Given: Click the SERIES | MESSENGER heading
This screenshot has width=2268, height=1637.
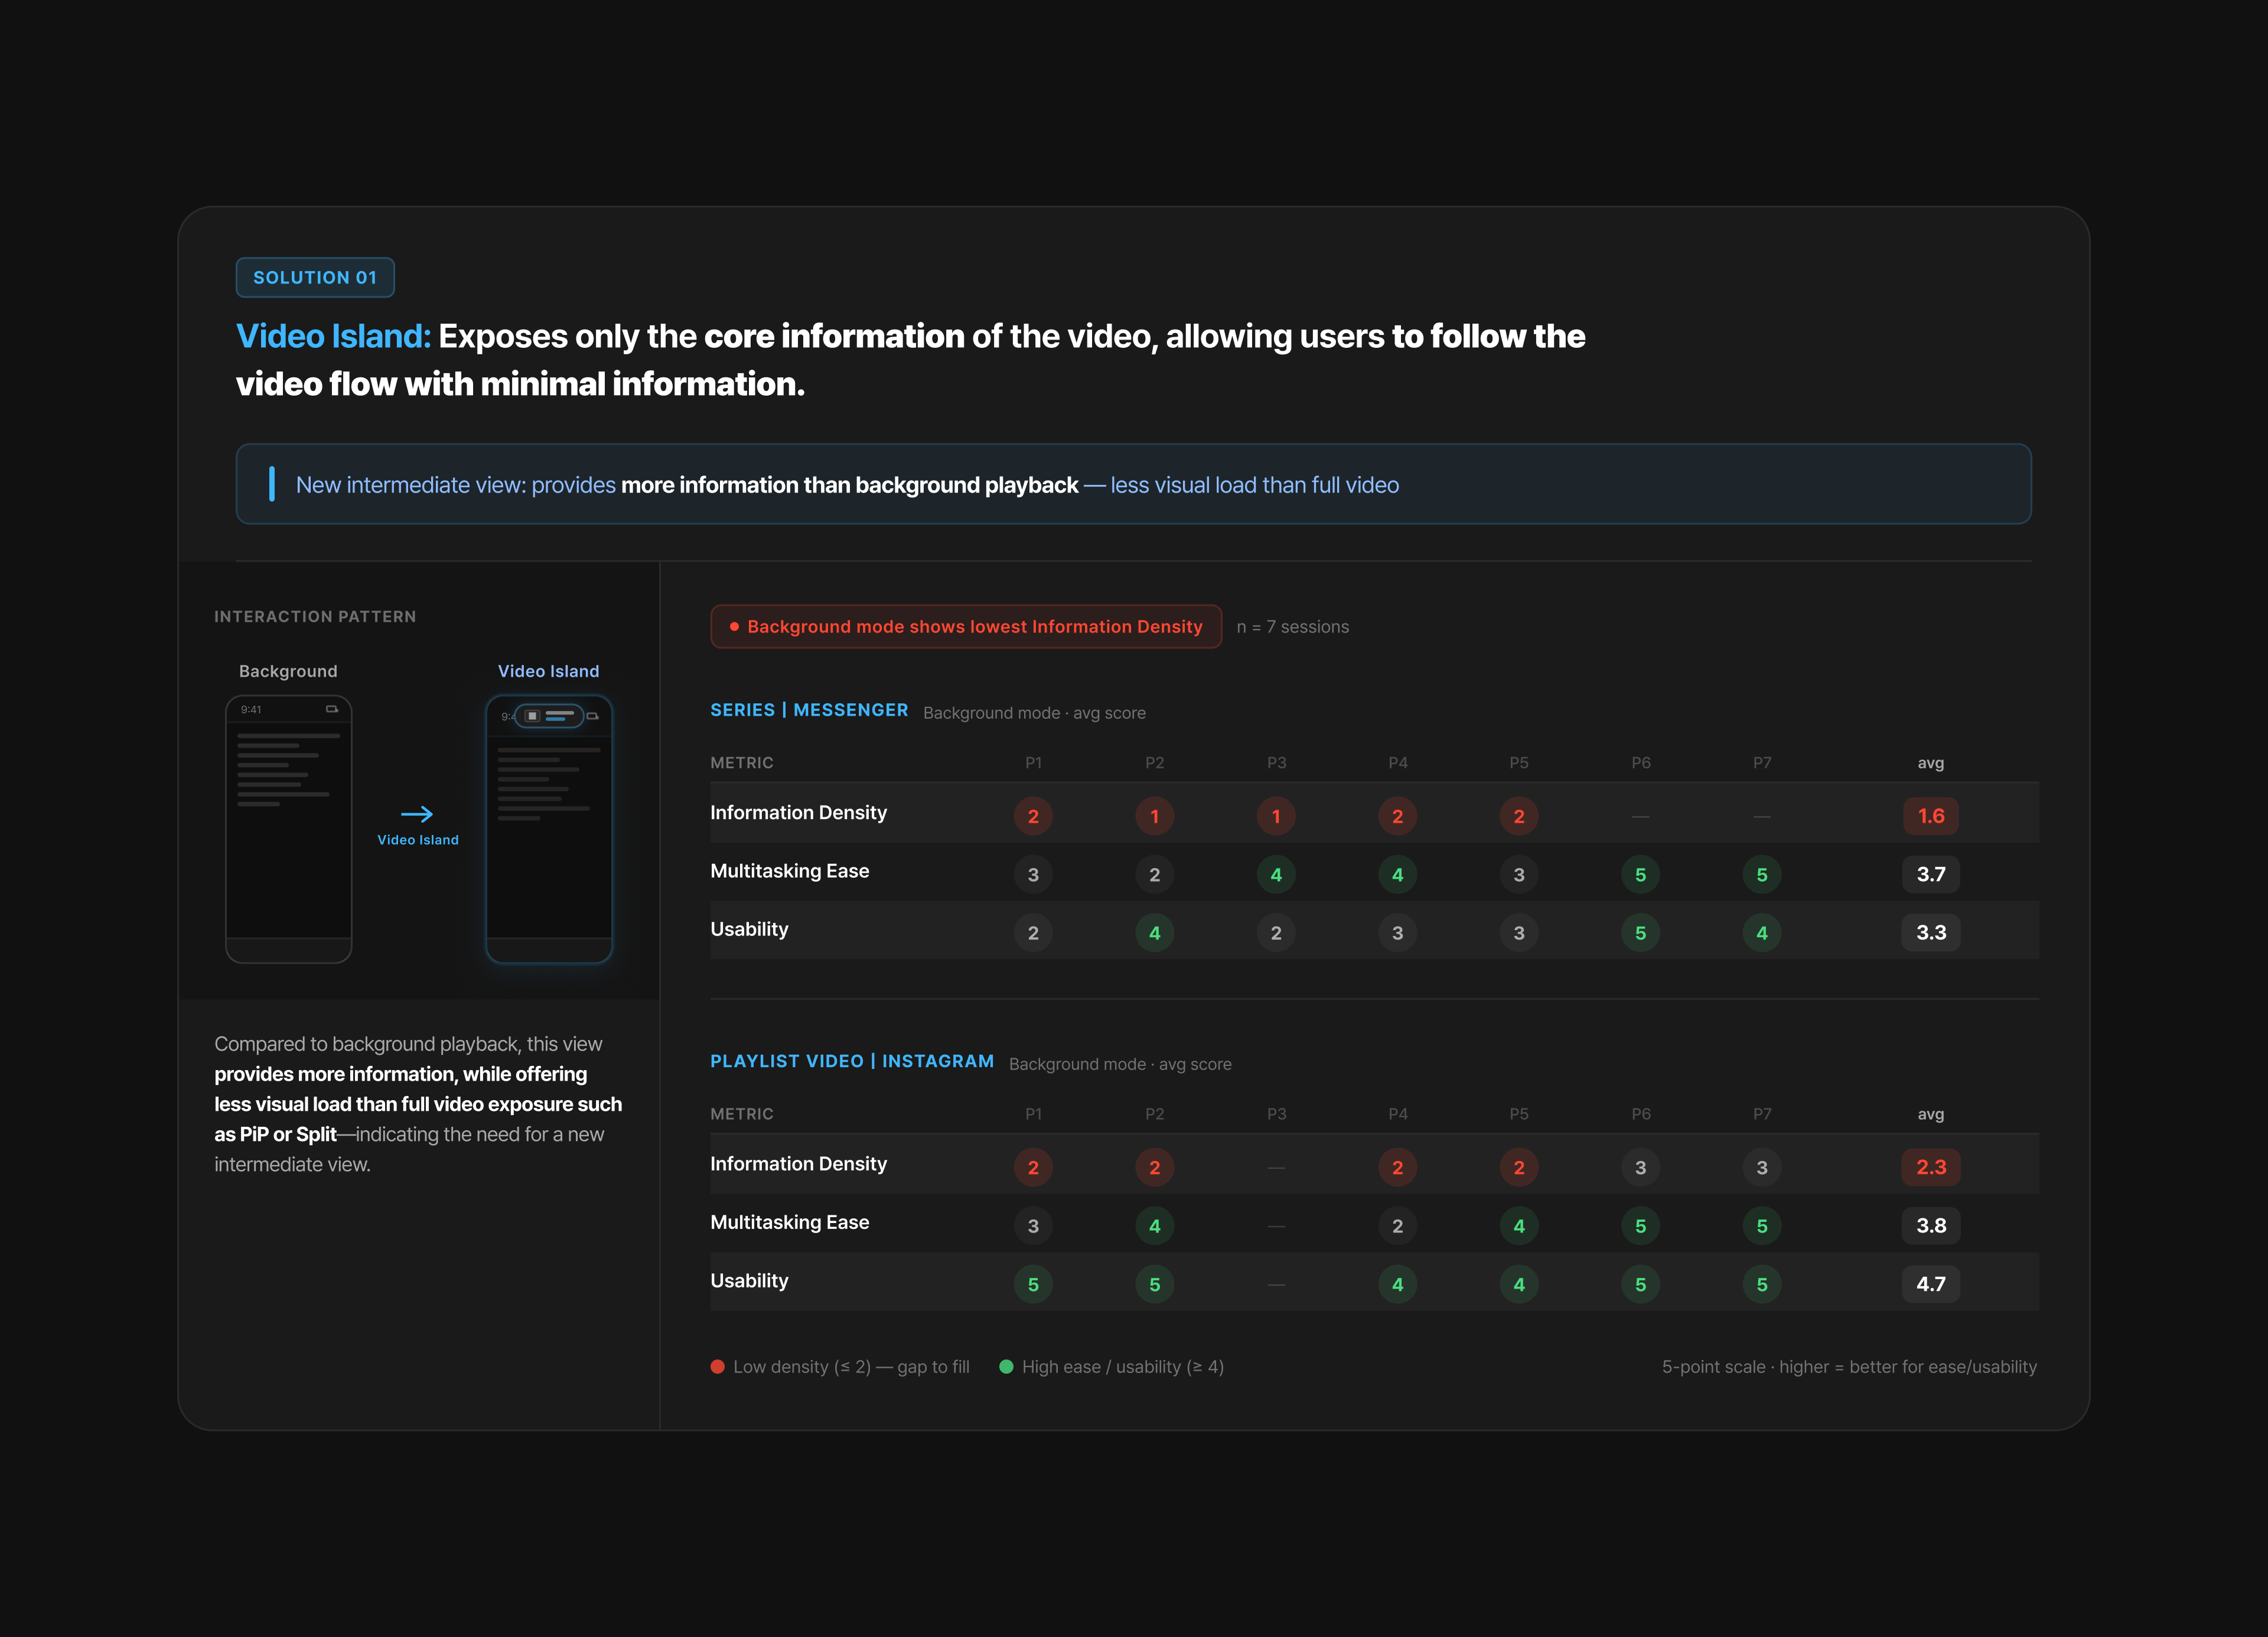Looking at the screenshot, I should click(809, 710).
